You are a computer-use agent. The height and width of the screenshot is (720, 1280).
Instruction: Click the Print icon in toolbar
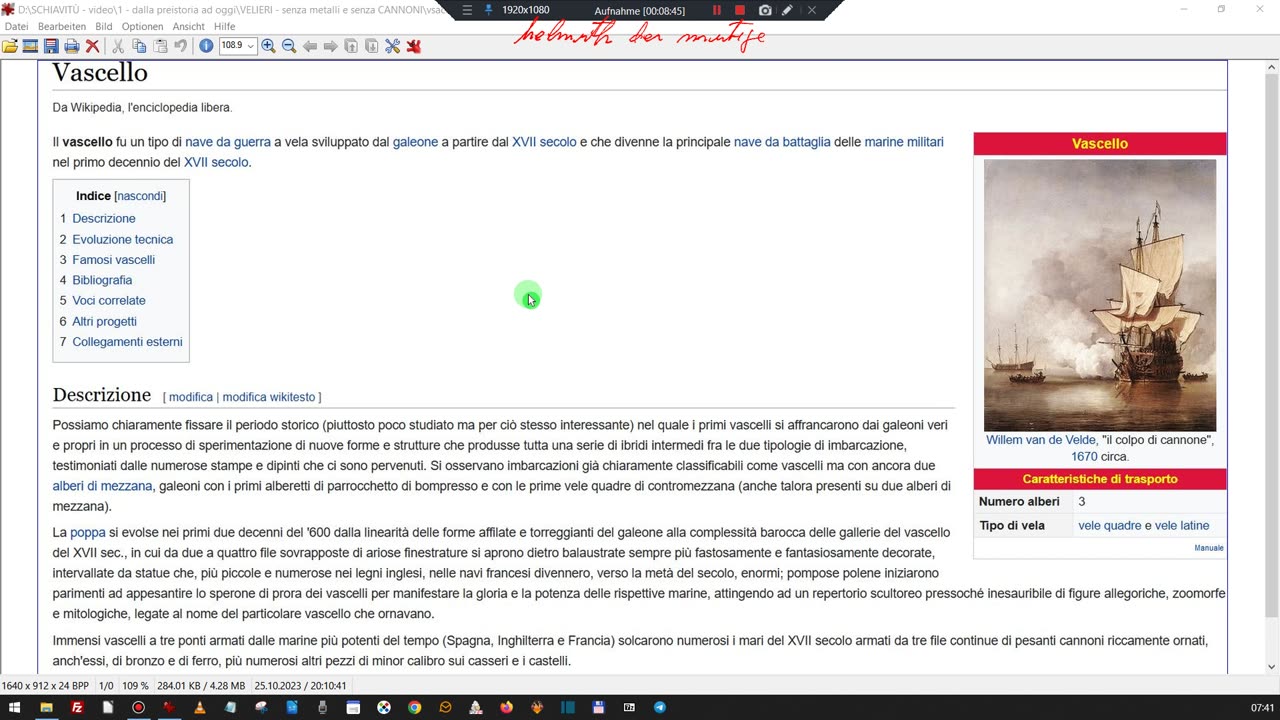[x=71, y=46]
